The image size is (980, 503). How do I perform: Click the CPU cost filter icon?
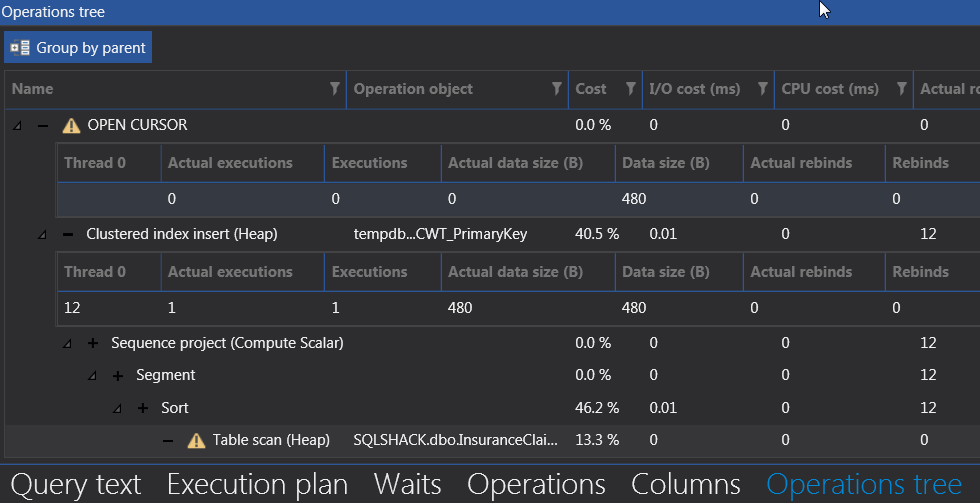tap(901, 89)
